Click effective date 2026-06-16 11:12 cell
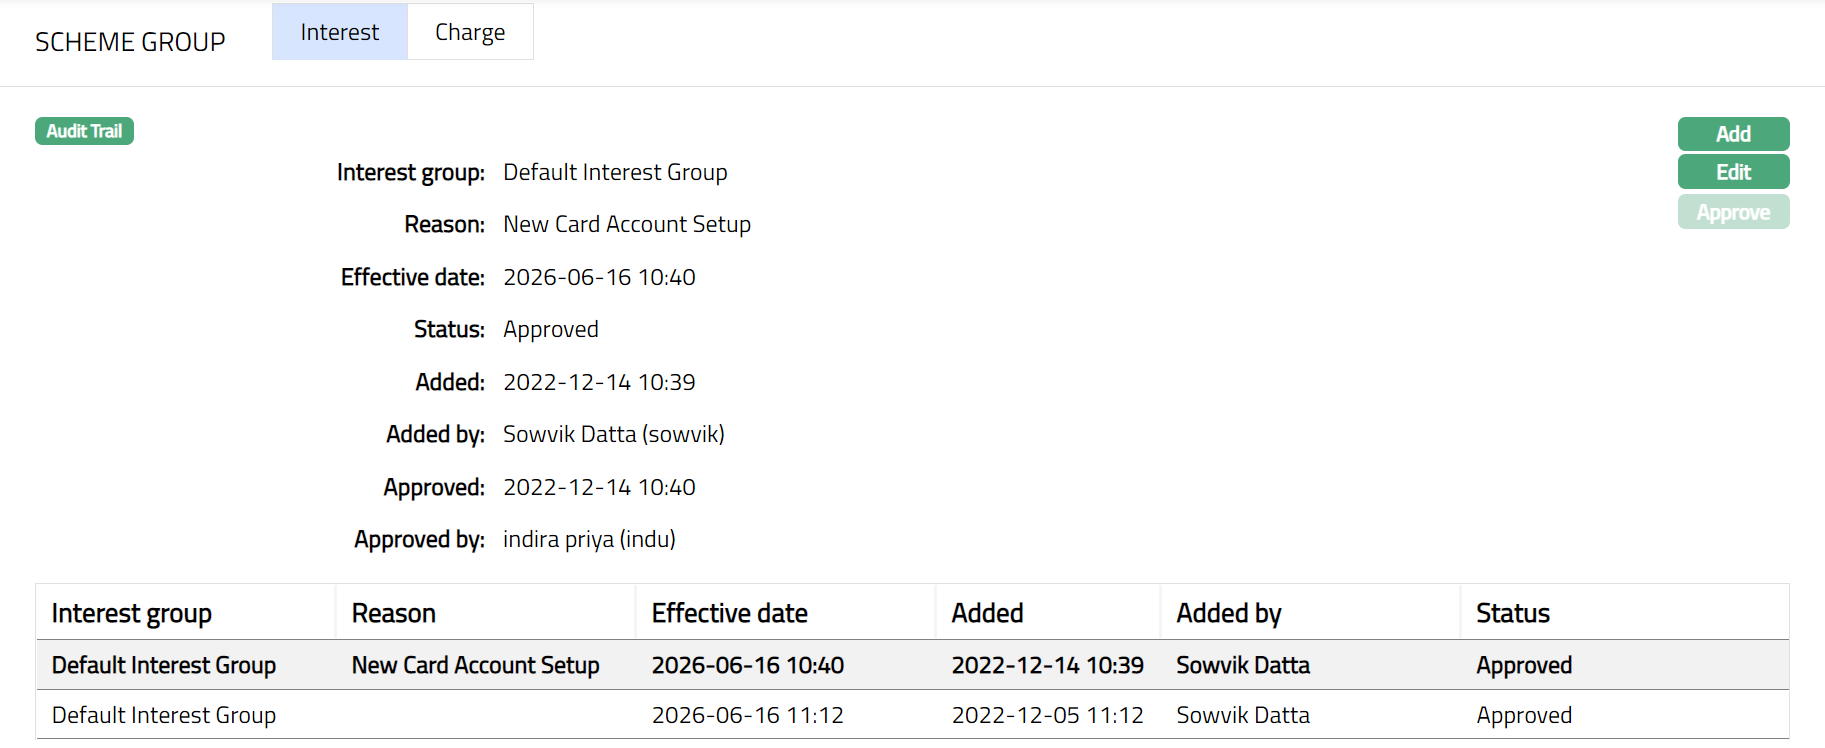 (x=747, y=715)
